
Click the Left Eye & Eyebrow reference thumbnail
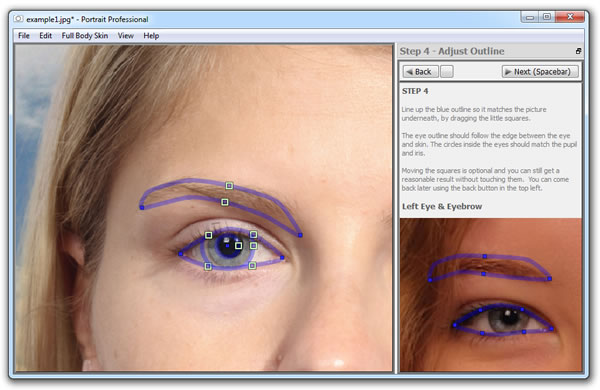click(491, 295)
